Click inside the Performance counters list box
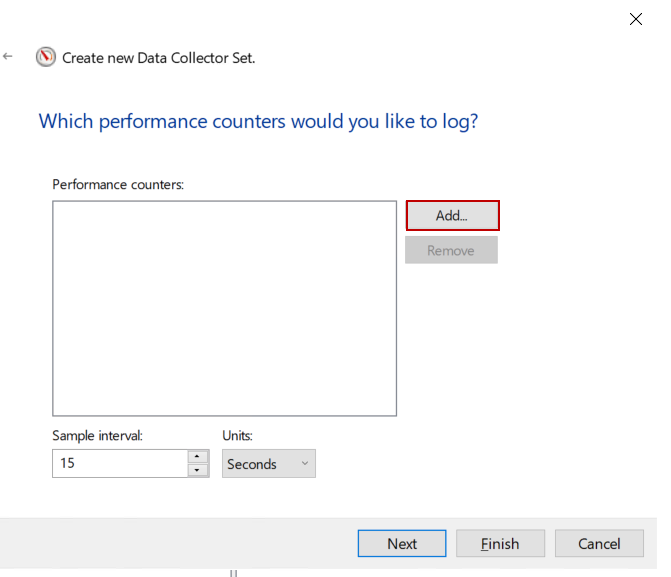 (x=224, y=308)
